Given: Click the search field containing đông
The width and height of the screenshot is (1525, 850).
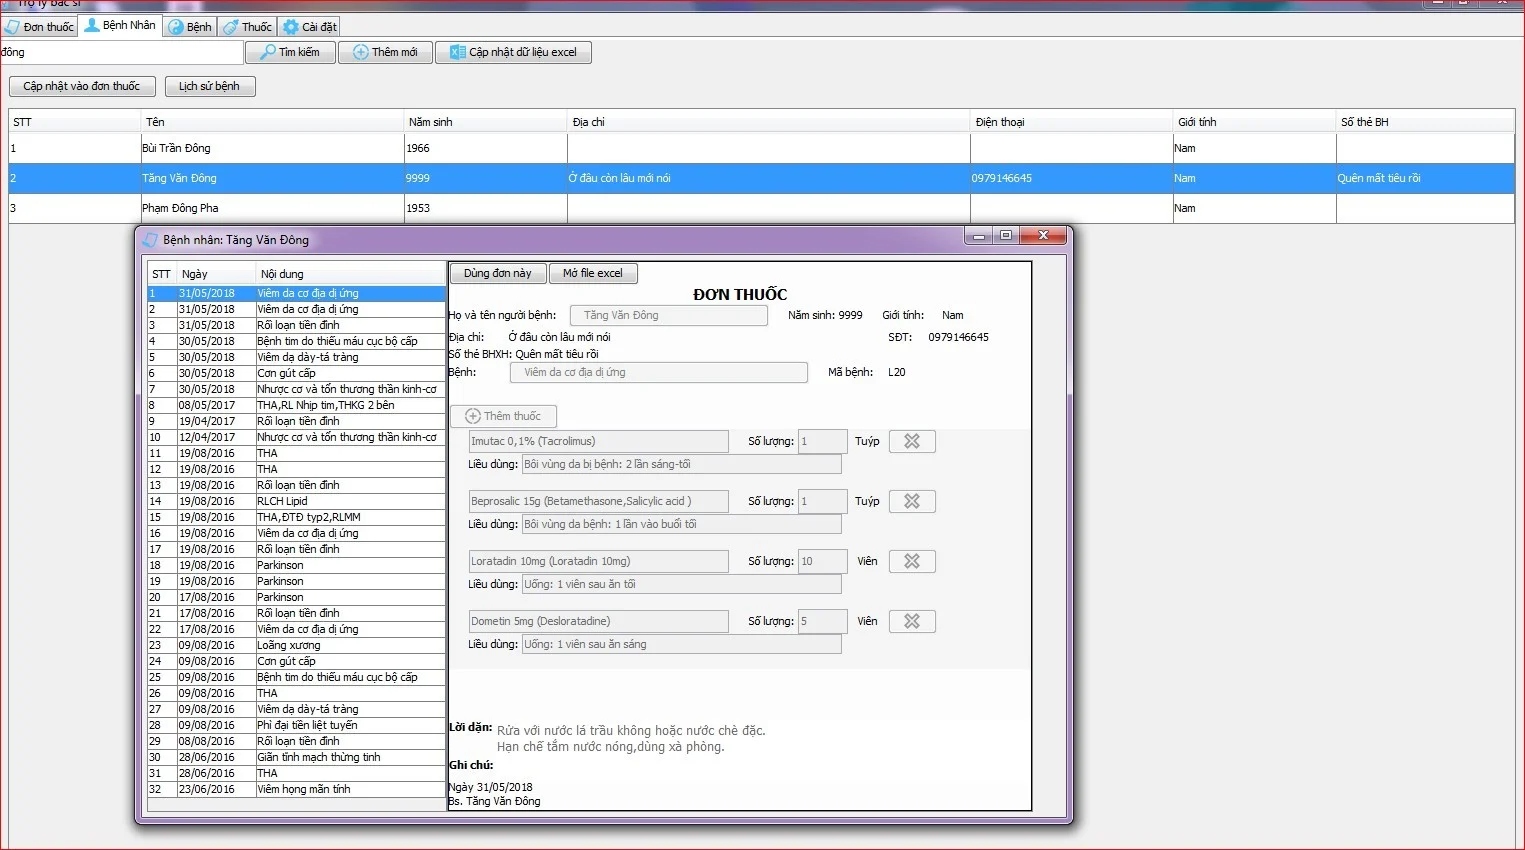Looking at the screenshot, I should click(x=121, y=52).
